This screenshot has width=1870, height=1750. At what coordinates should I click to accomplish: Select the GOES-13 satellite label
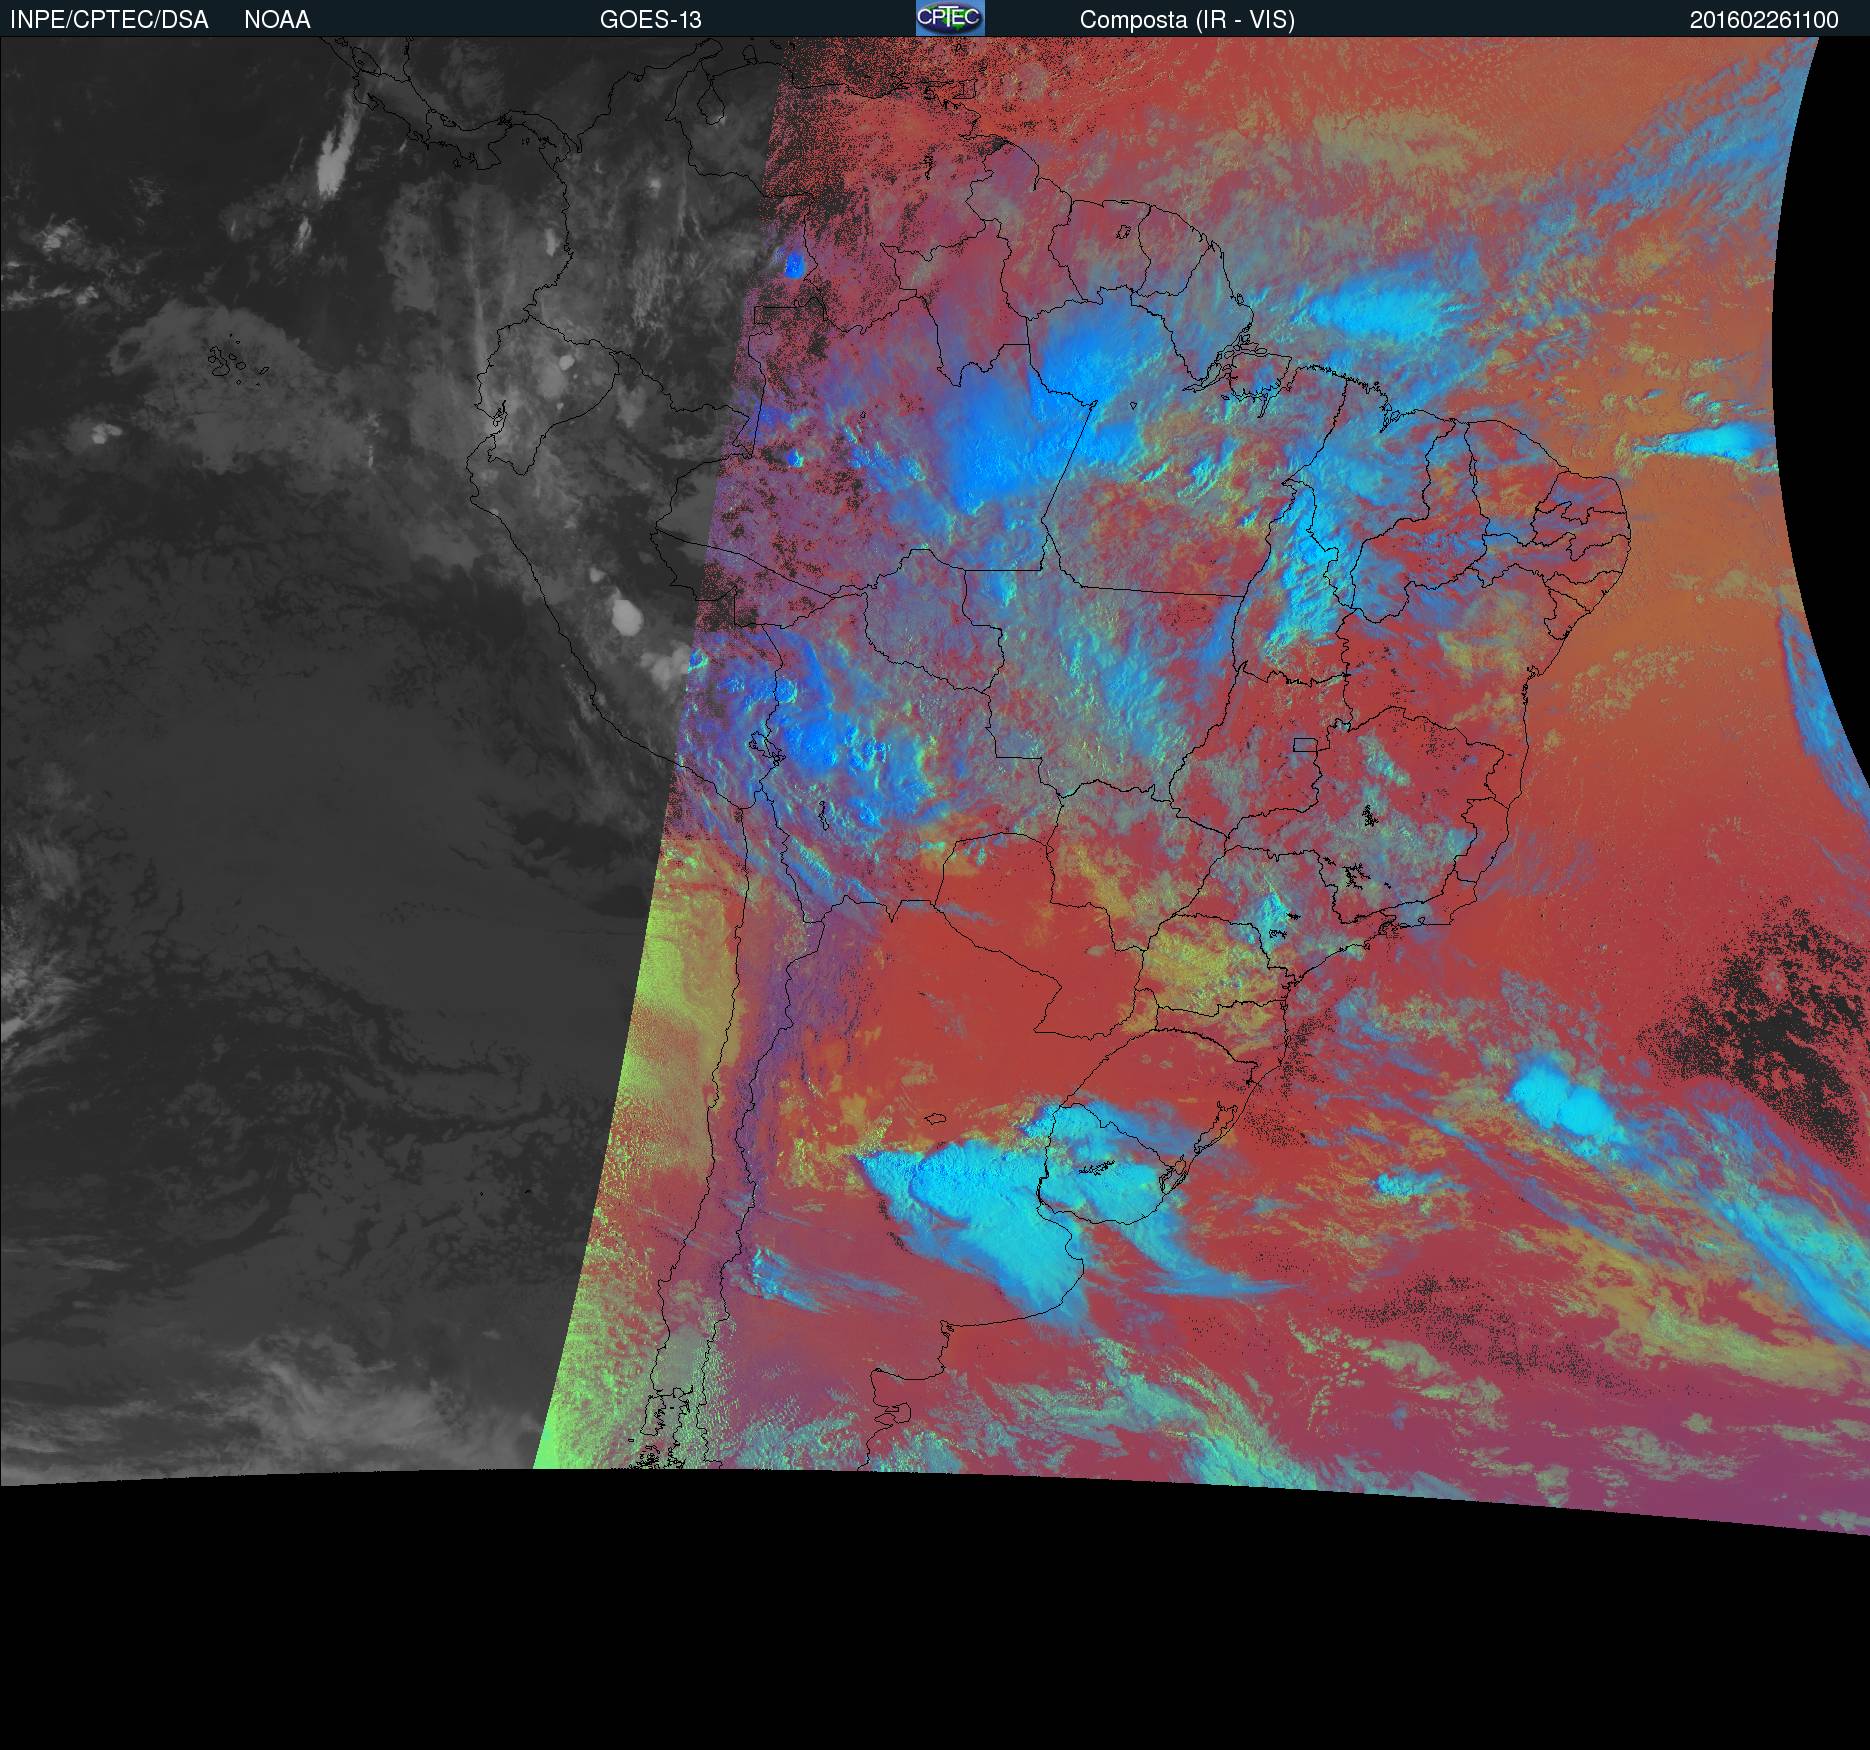coord(650,20)
